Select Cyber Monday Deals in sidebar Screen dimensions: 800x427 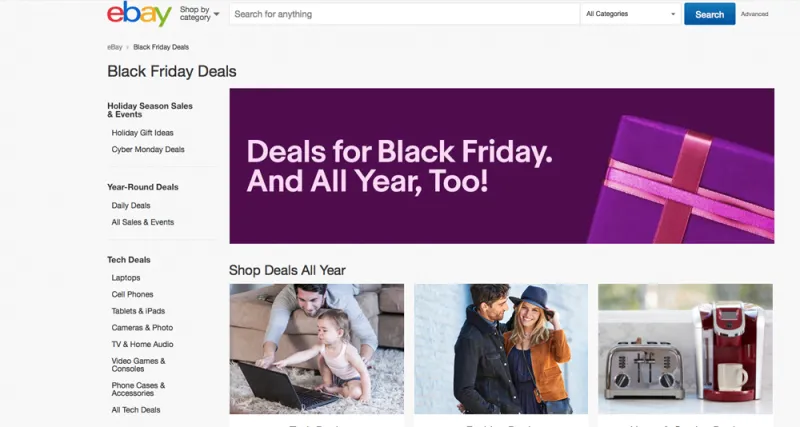148,149
